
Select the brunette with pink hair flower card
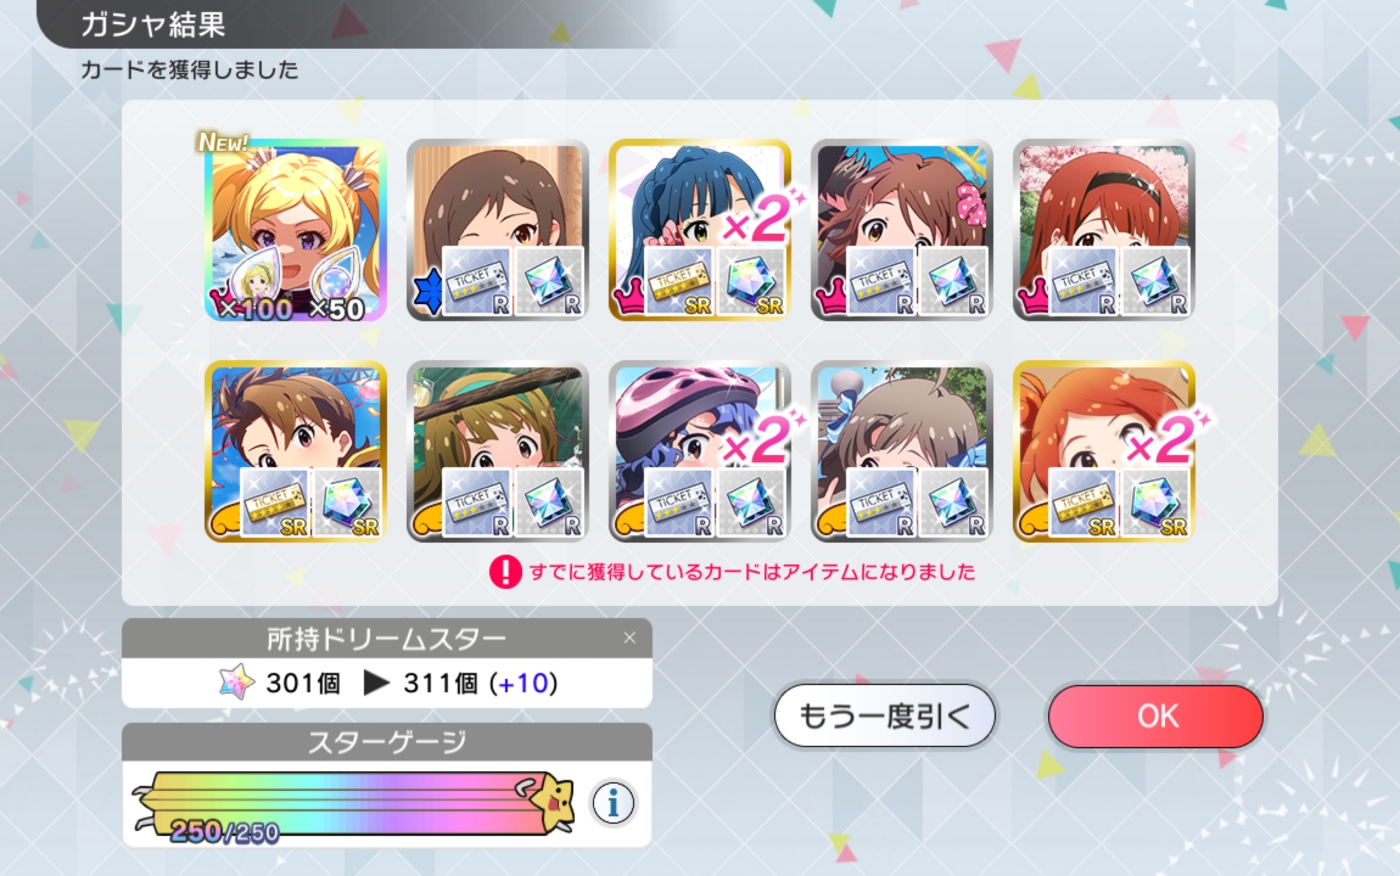click(x=902, y=230)
